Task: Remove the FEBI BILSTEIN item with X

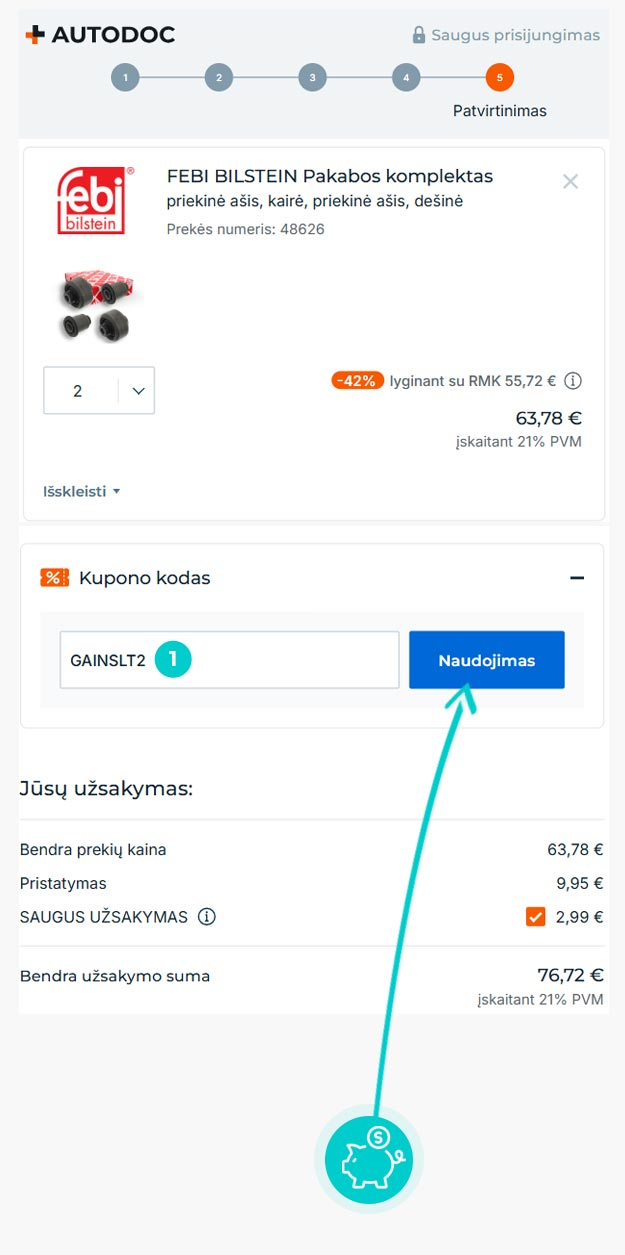Action: click(570, 181)
